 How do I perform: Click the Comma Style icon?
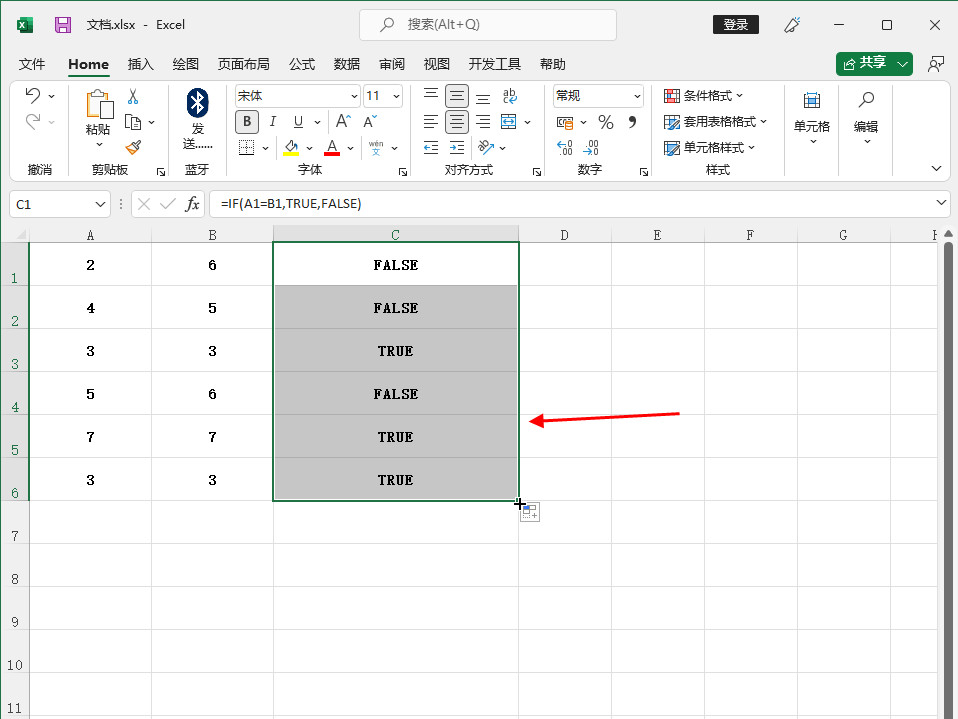[632, 122]
